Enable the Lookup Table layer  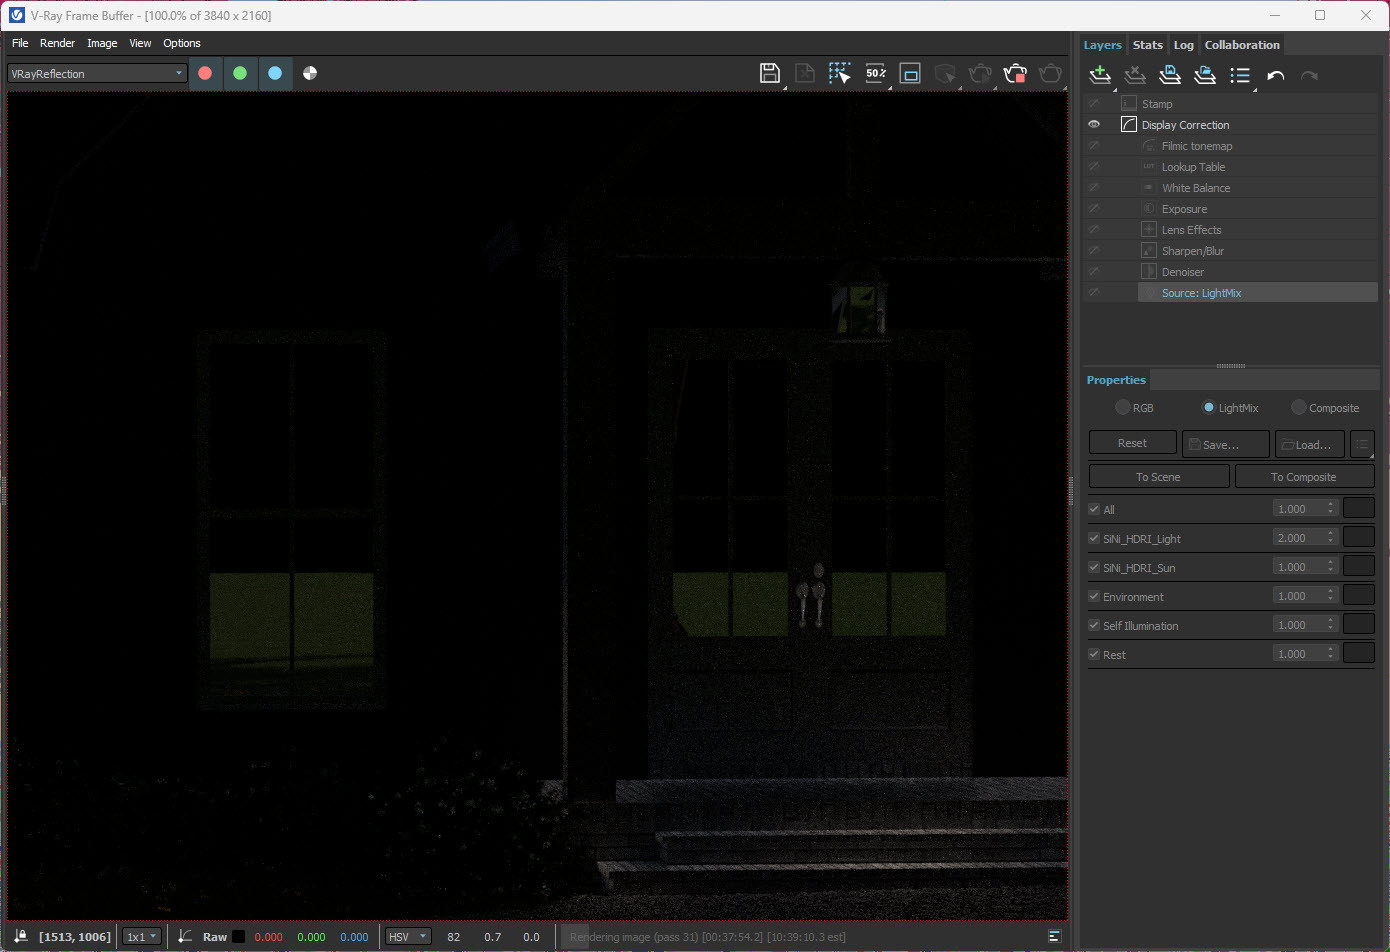pyautogui.click(x=1094, y=167)
